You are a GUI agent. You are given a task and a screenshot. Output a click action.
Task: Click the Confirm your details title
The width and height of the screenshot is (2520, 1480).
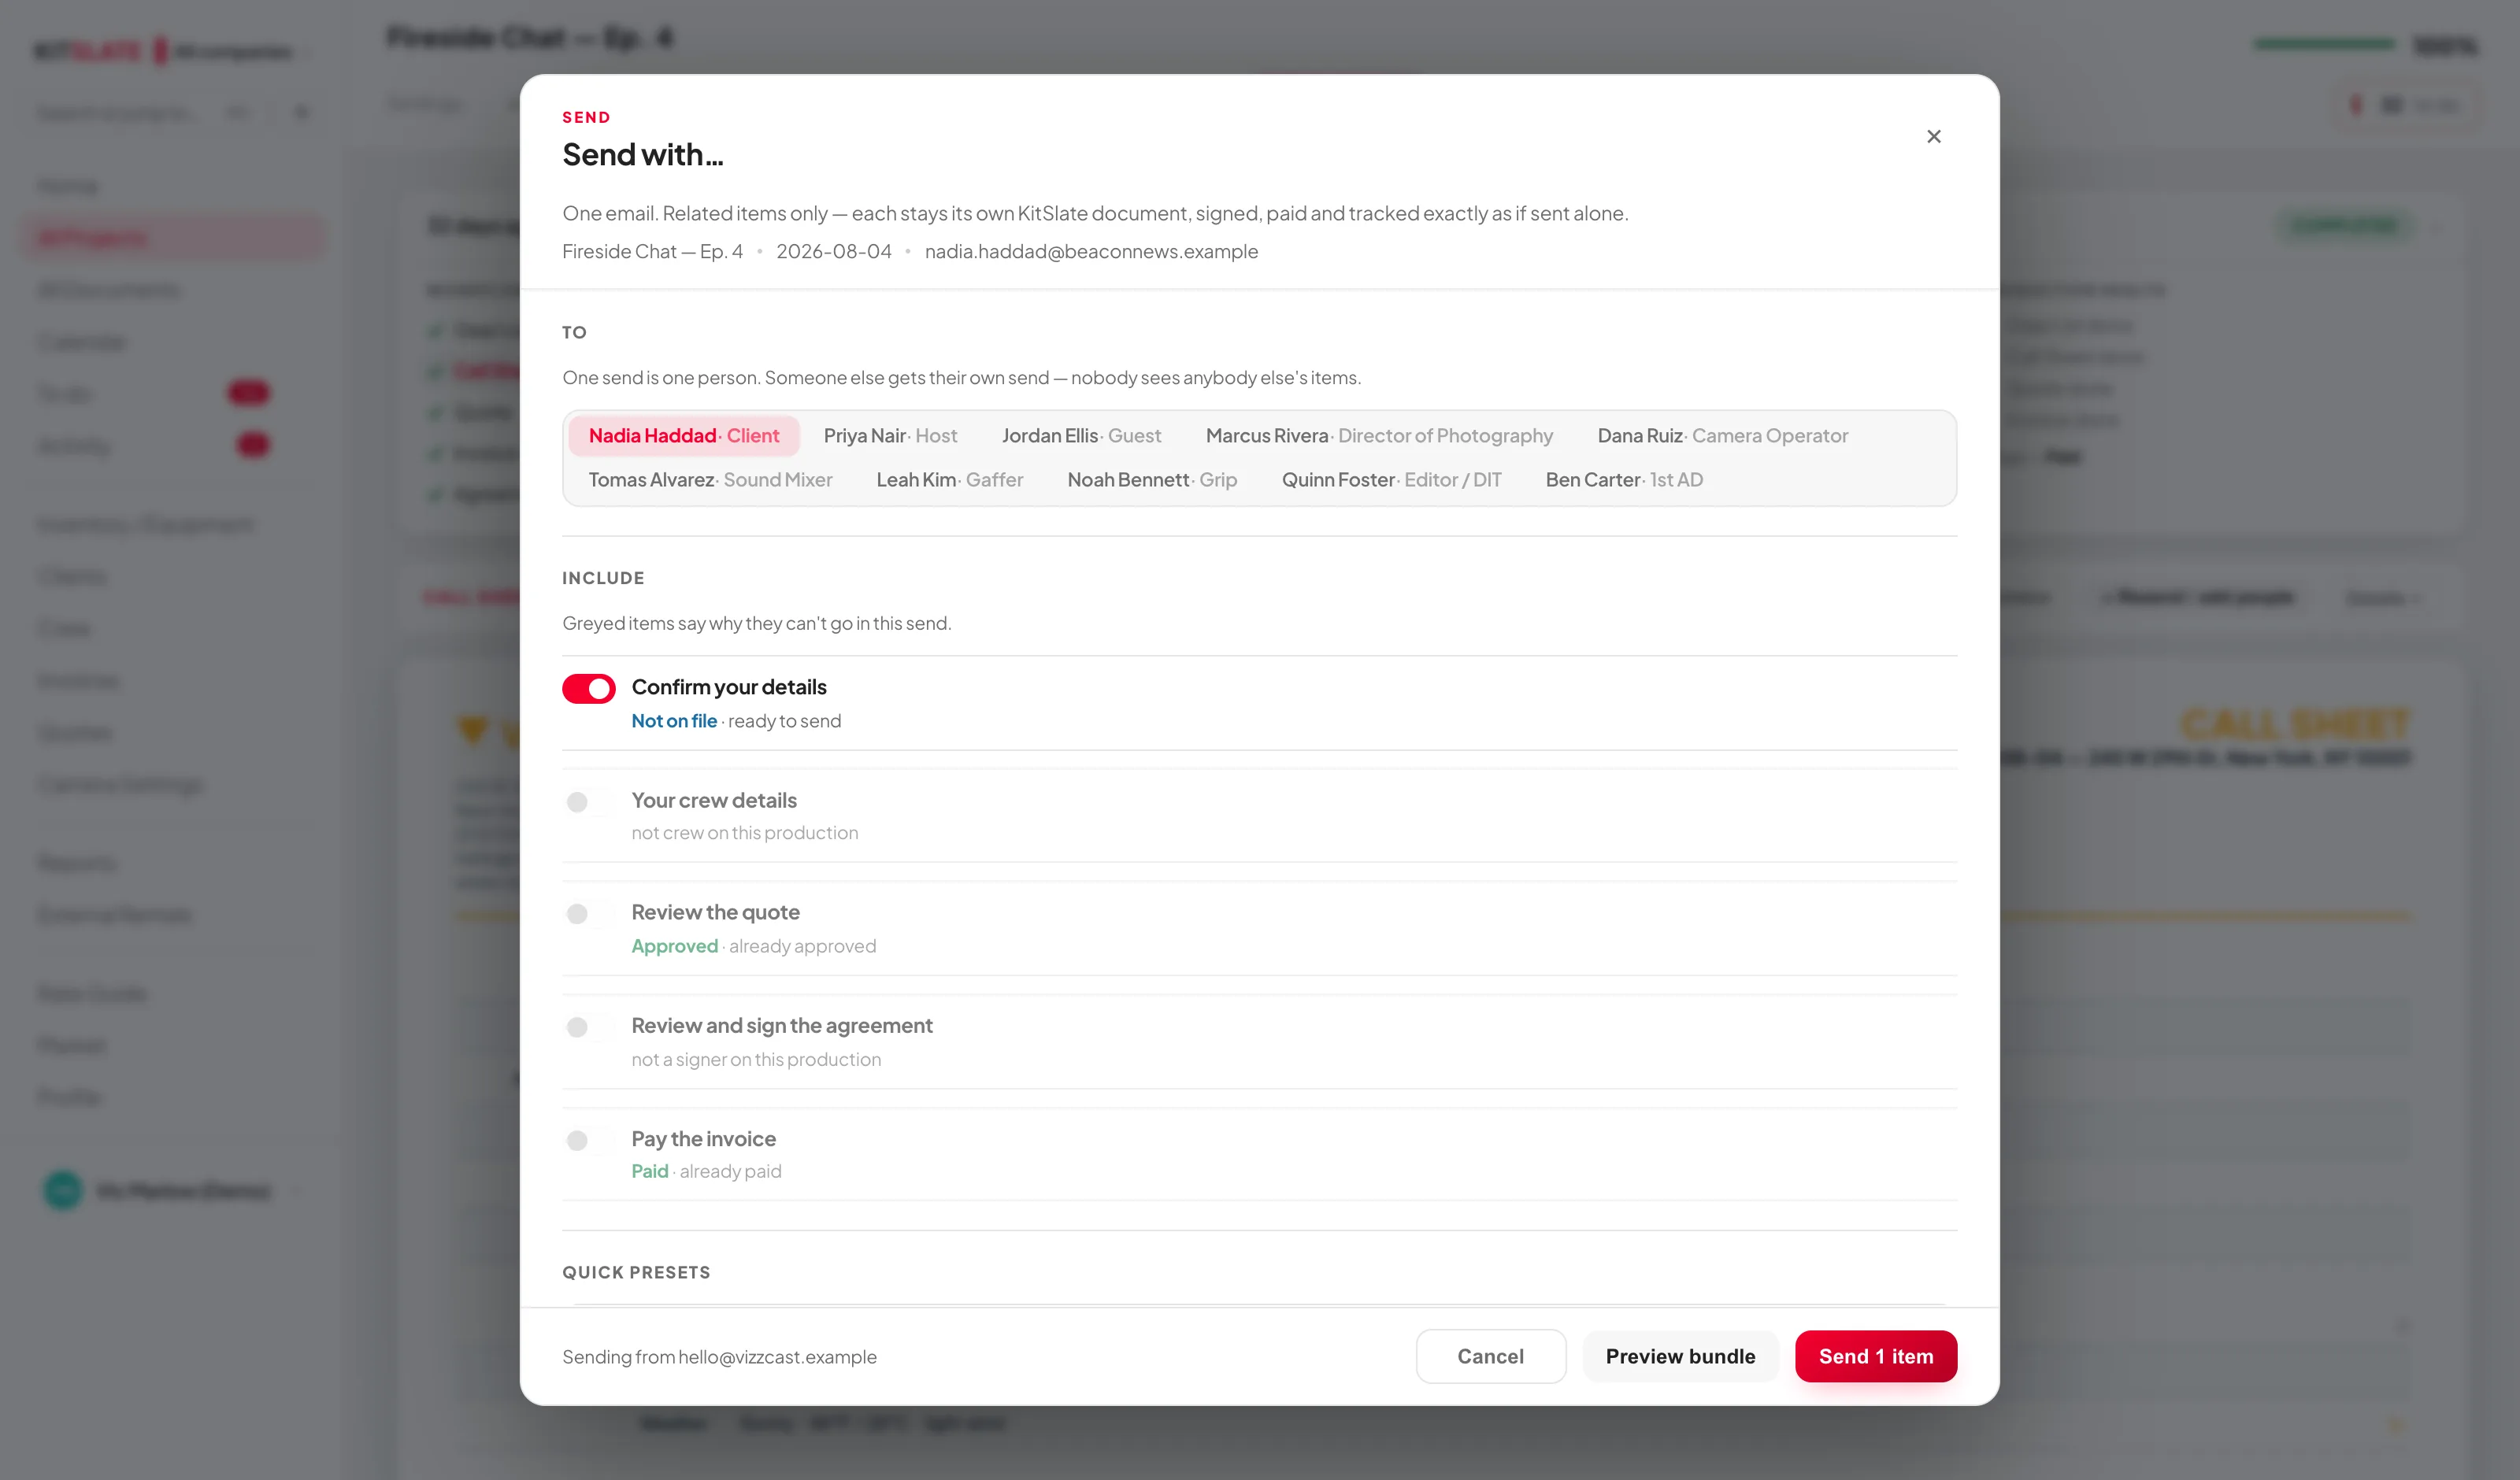[729, 687]
